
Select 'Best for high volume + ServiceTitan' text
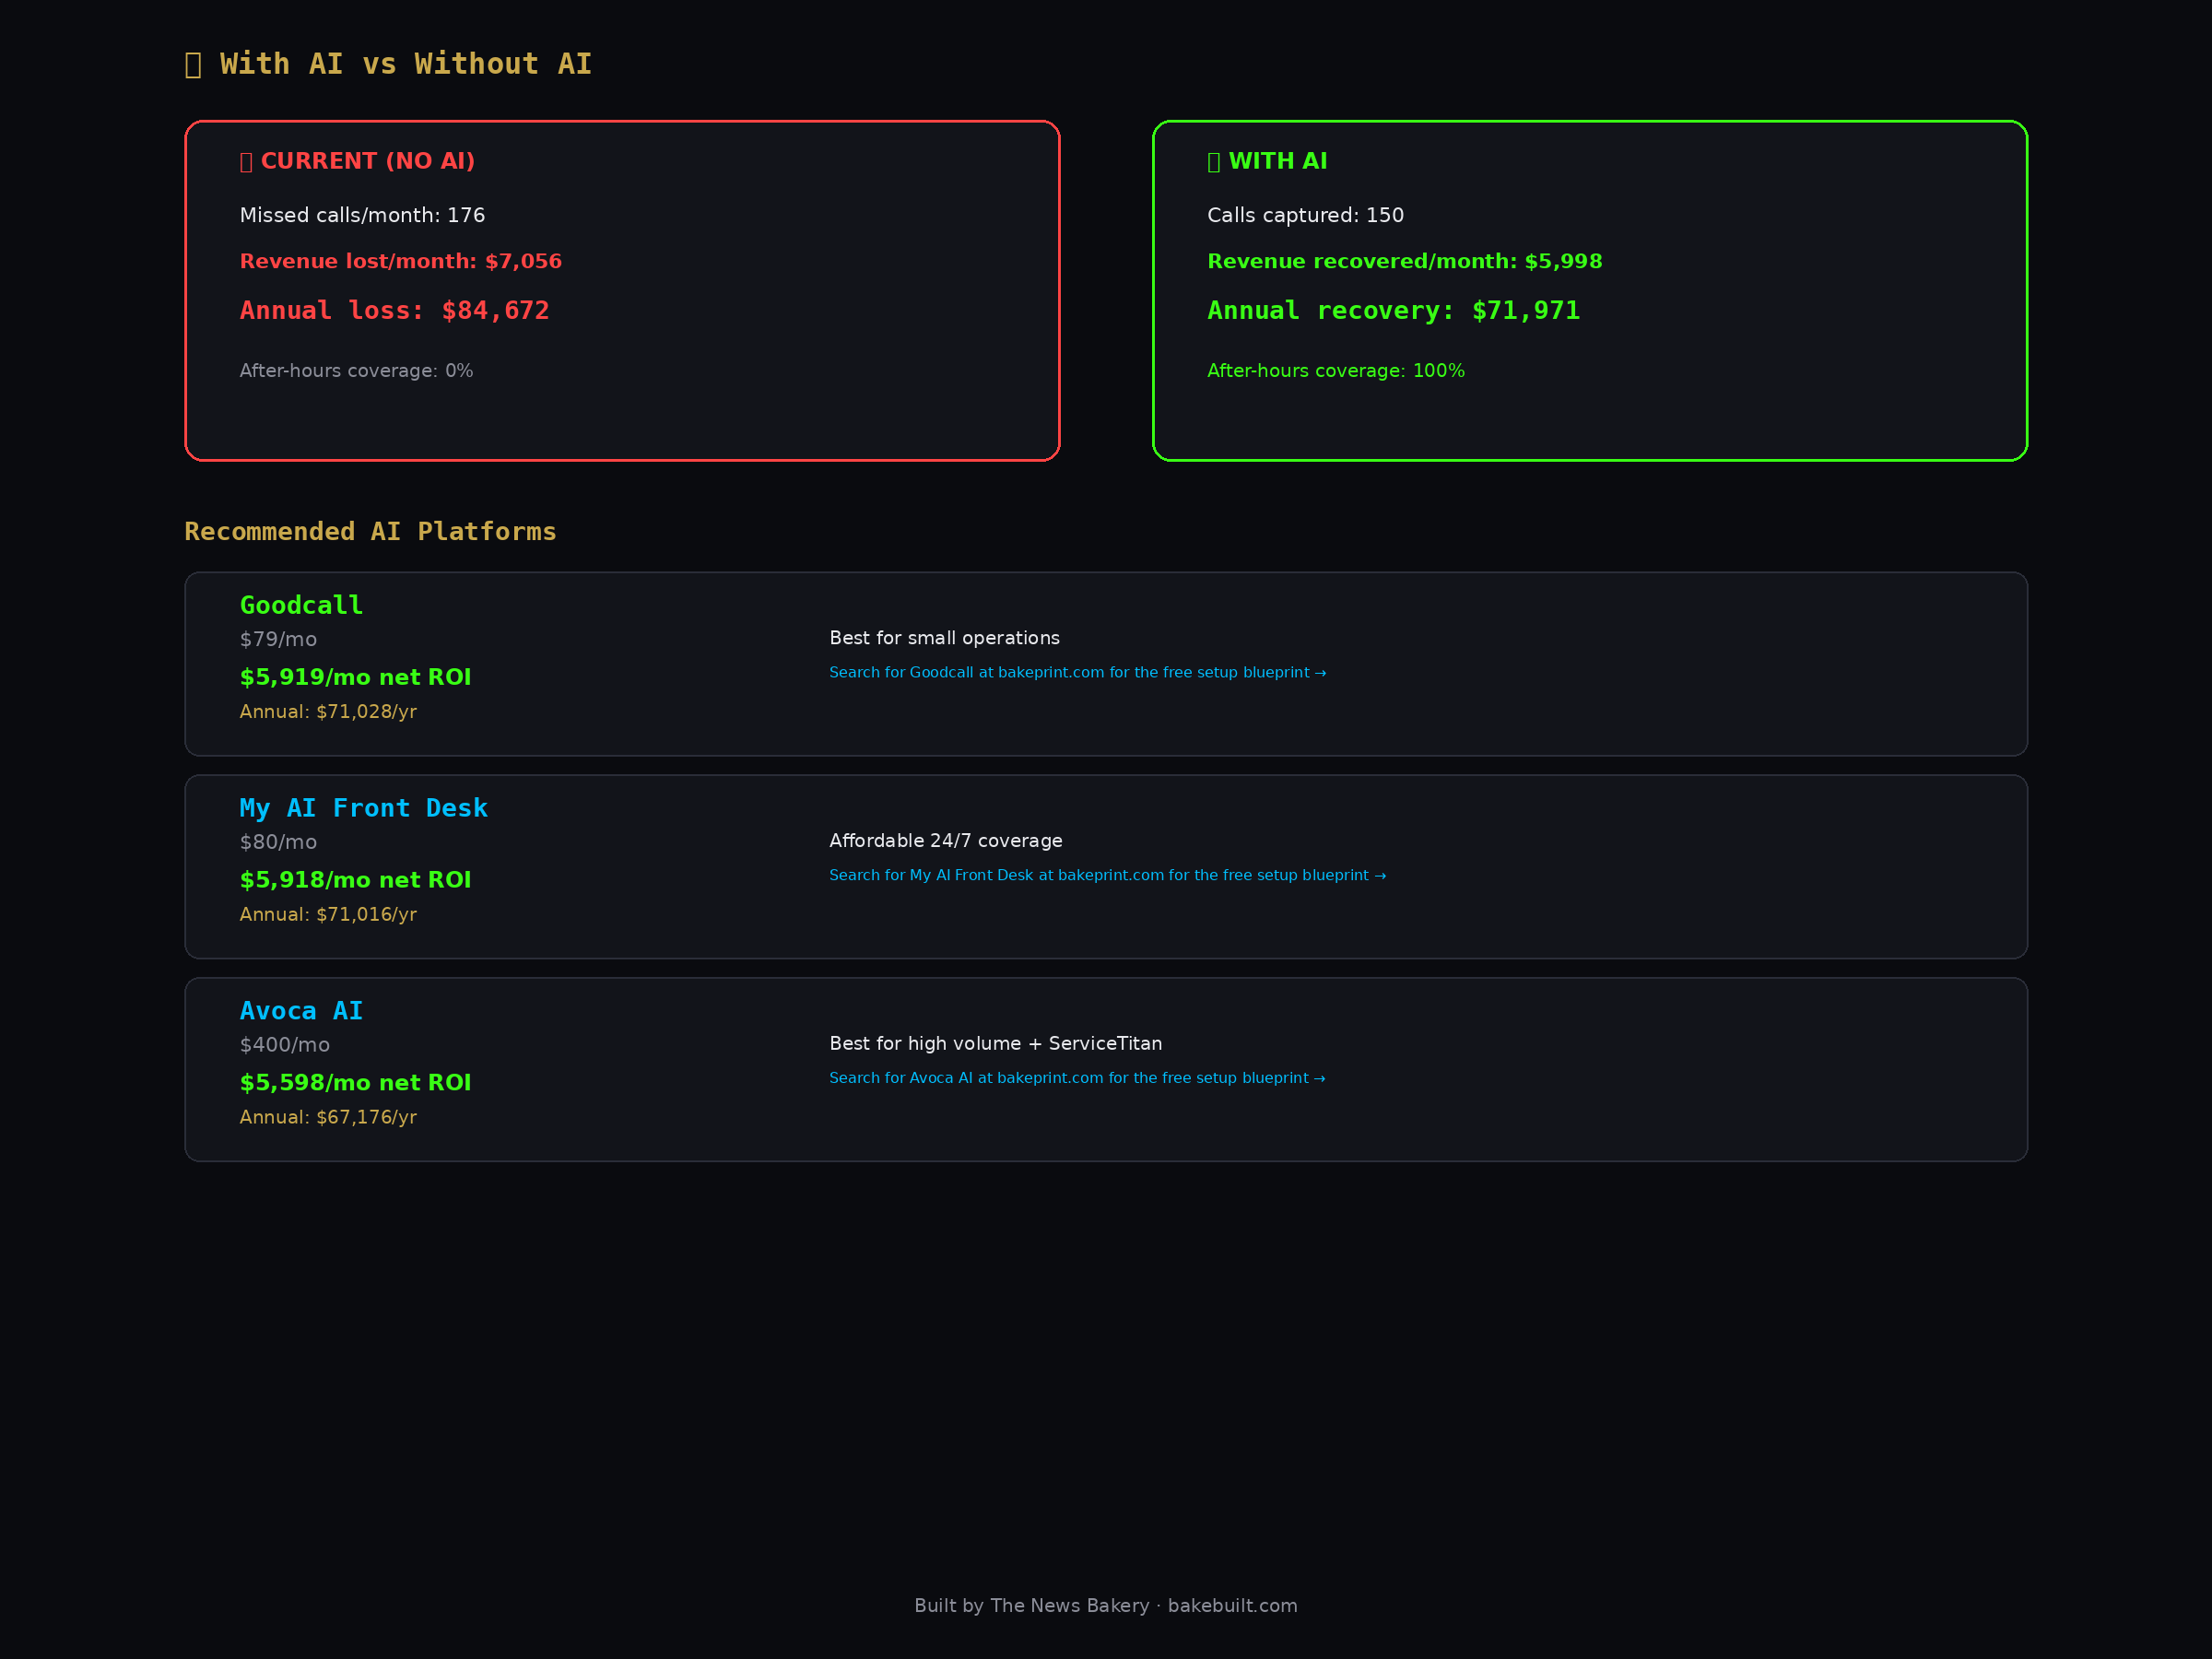point(995,1044)
